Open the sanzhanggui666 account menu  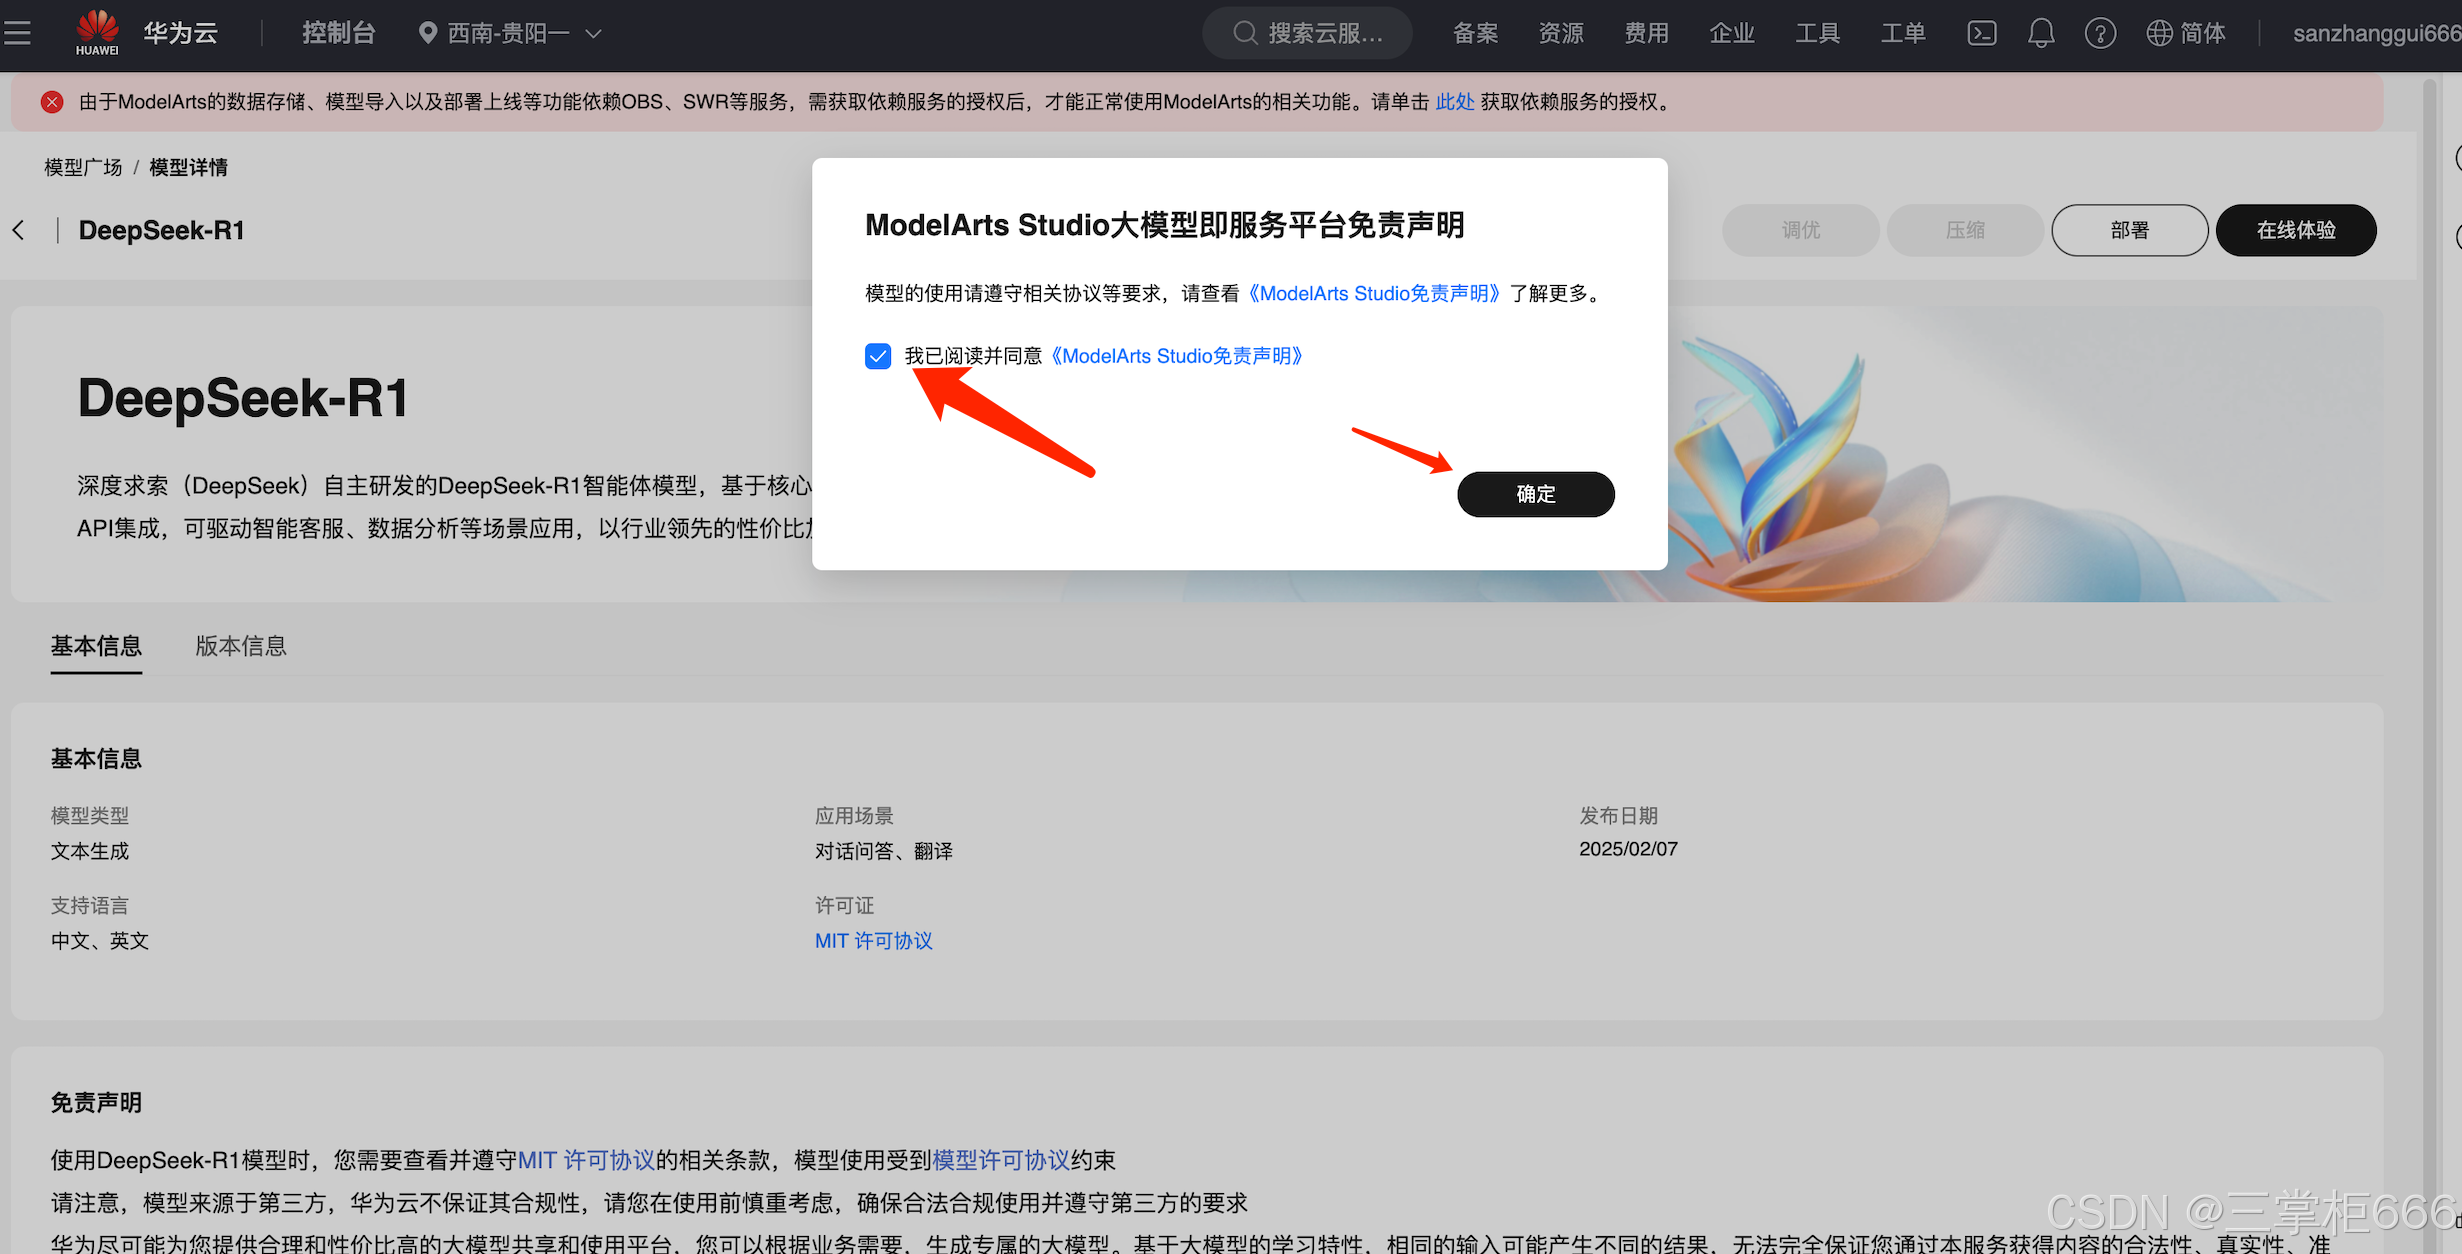coord(2374,33)
